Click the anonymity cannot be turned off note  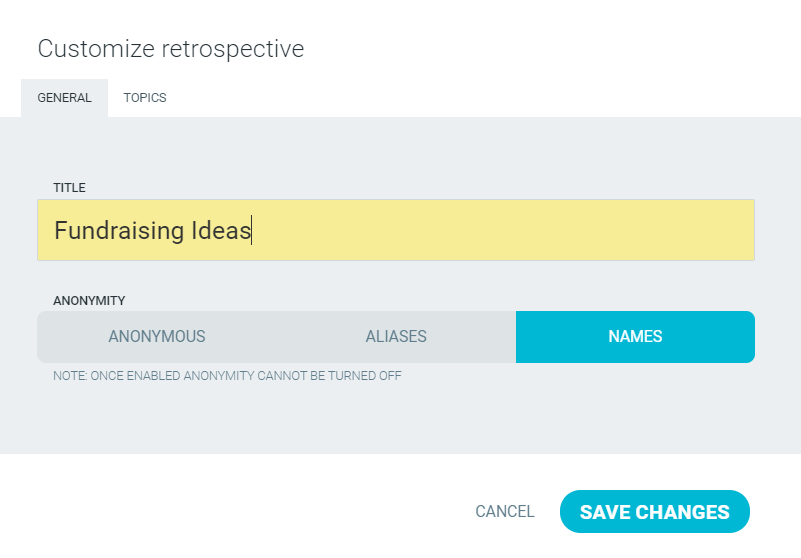(227, 377)
